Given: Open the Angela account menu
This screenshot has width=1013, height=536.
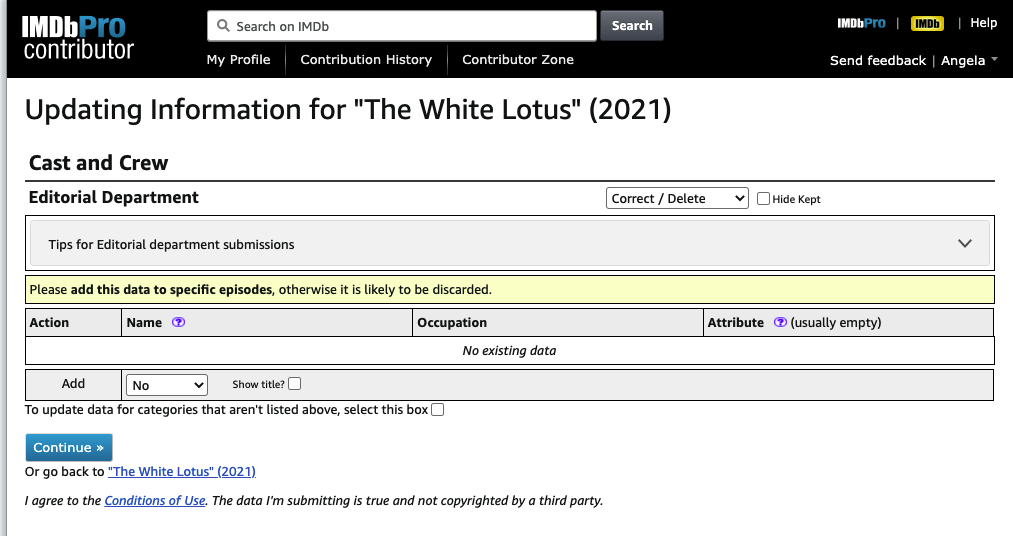Looking at the screenshot, I should pos(969,61).
